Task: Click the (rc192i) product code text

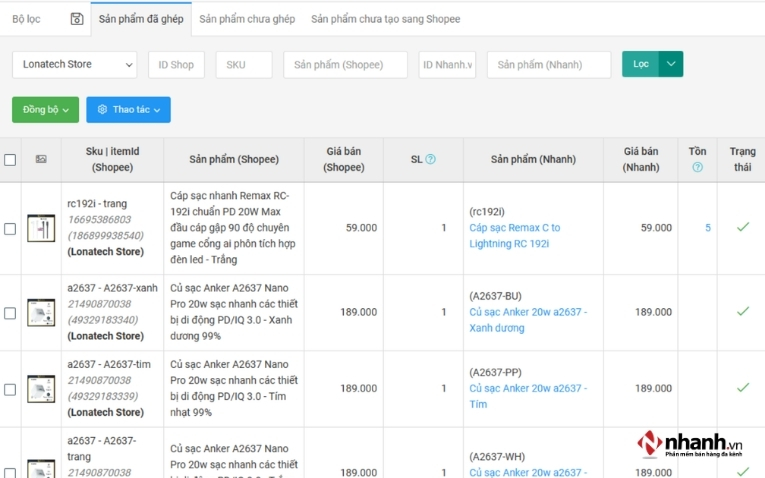Action: pyautogui.click(x=487, y=212)
